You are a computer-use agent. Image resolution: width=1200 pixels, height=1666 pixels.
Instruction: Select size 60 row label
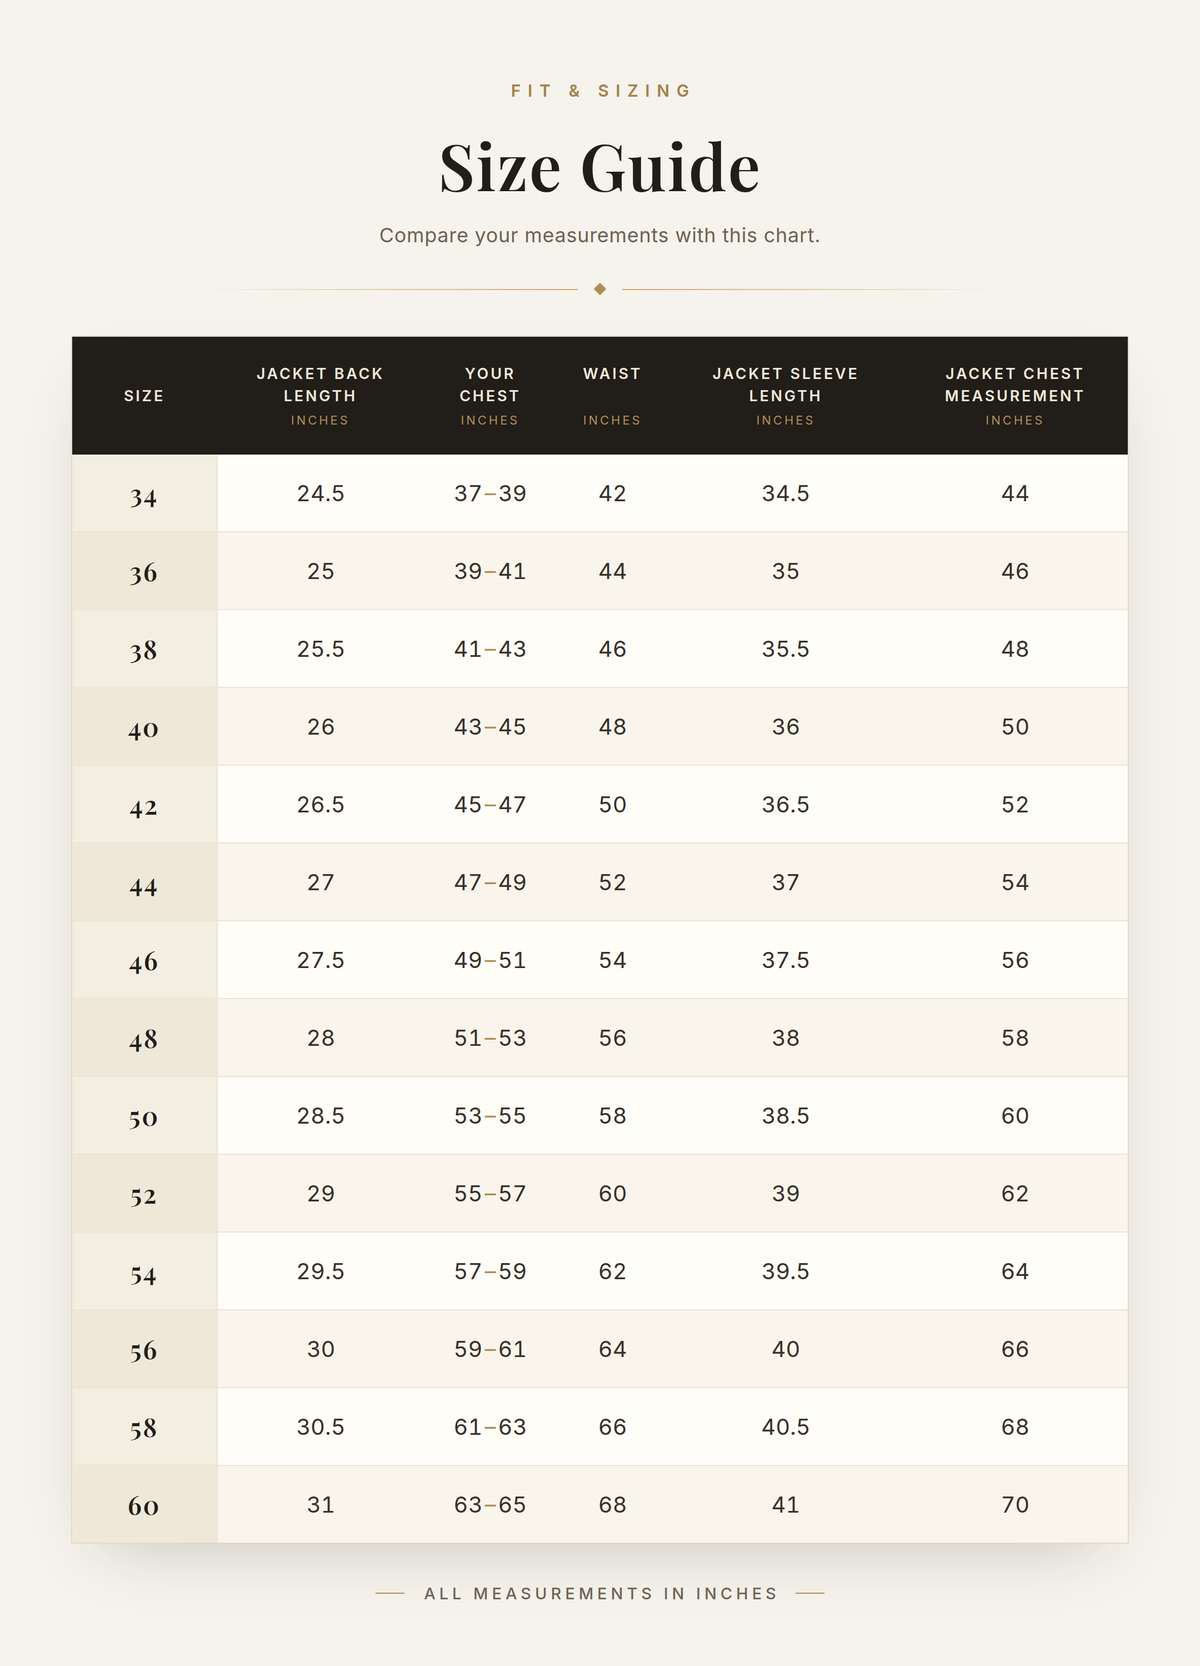coord(144,1505)
